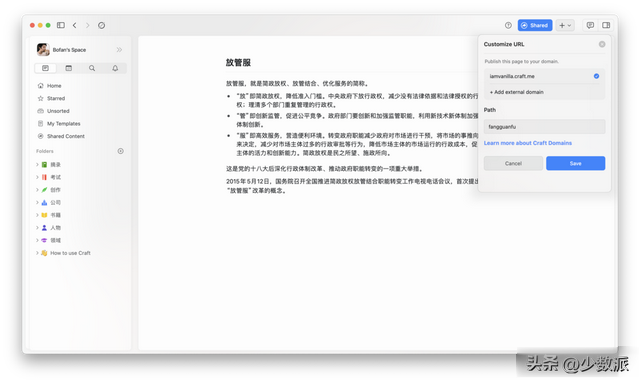Open the plus dropdown in toolbar
This screenshot has width=640, height=383.
565,25
